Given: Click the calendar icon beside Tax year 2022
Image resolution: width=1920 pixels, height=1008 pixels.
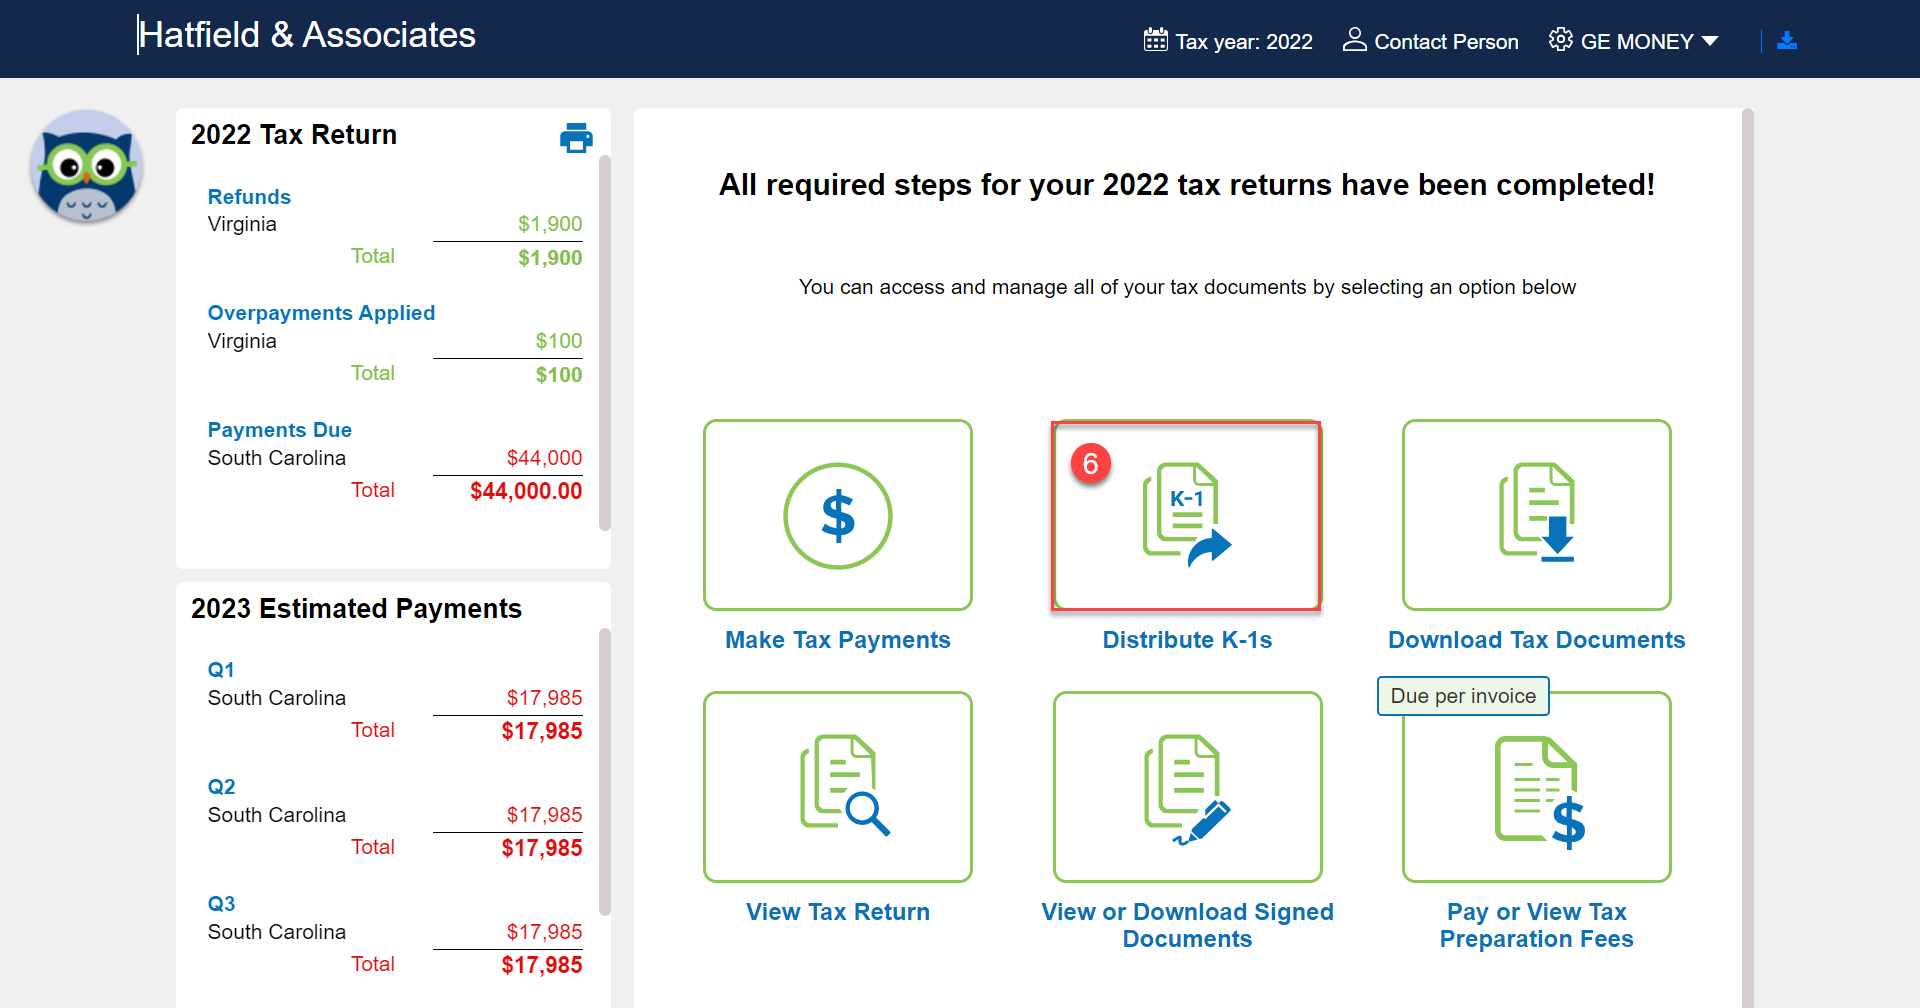Looking at the screenshot, I should click(x=1157, y=40).
